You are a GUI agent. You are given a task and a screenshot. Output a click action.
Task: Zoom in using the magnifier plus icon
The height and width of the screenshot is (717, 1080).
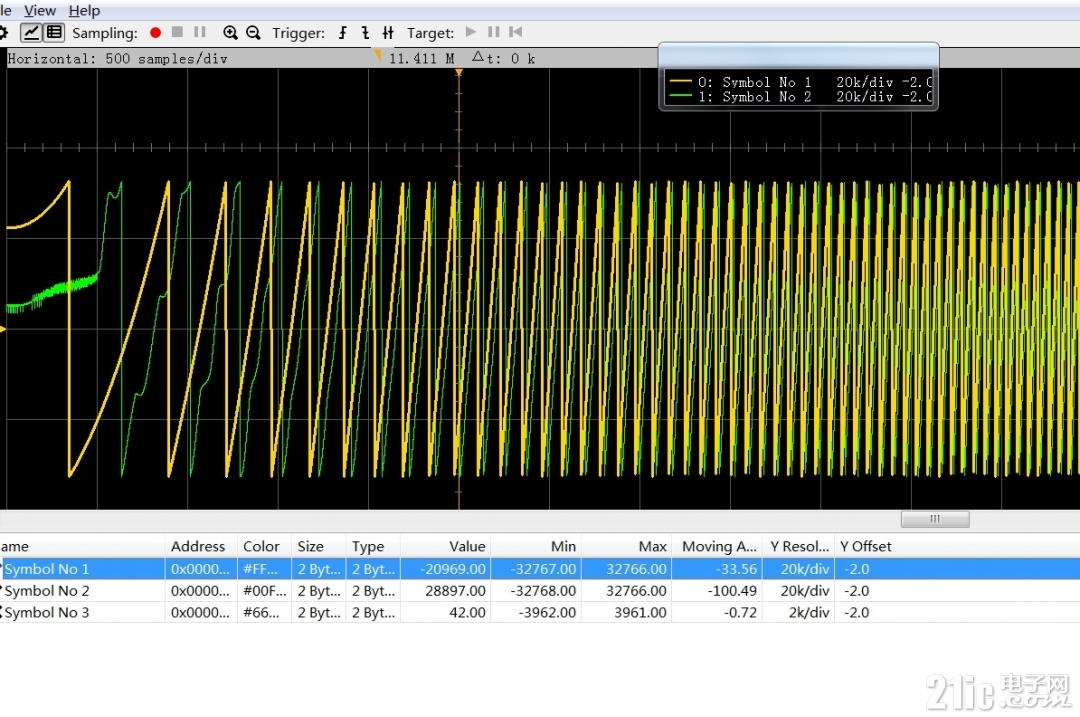[230, 32]
